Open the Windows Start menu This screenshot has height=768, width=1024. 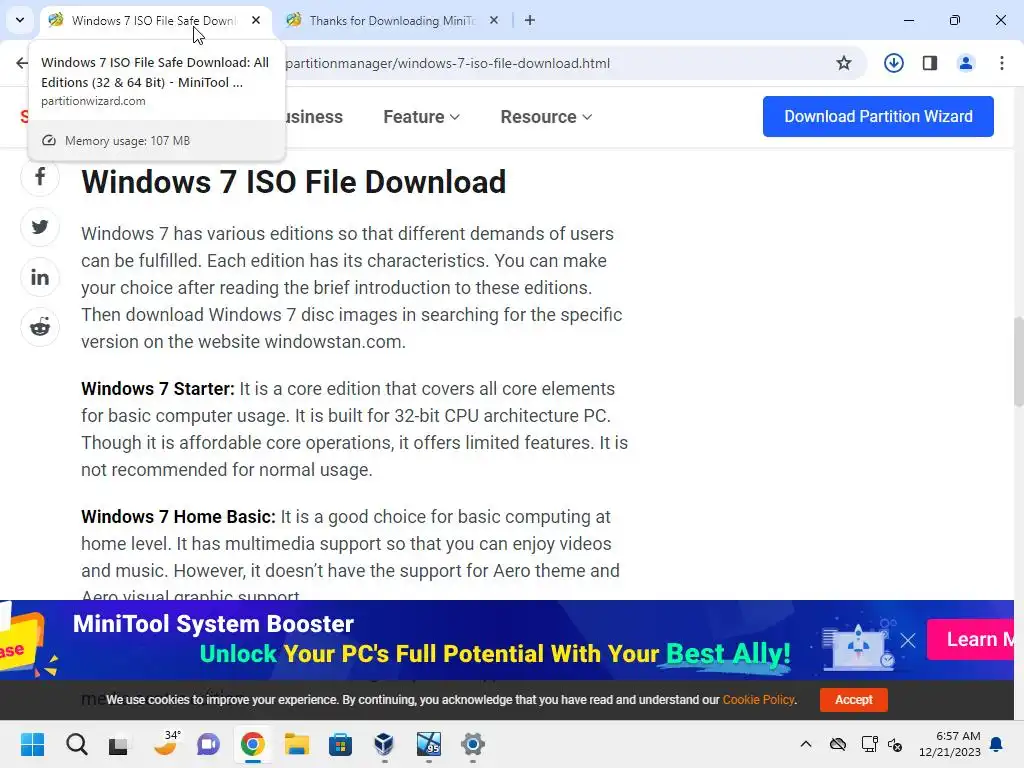(x=32, y=744)
